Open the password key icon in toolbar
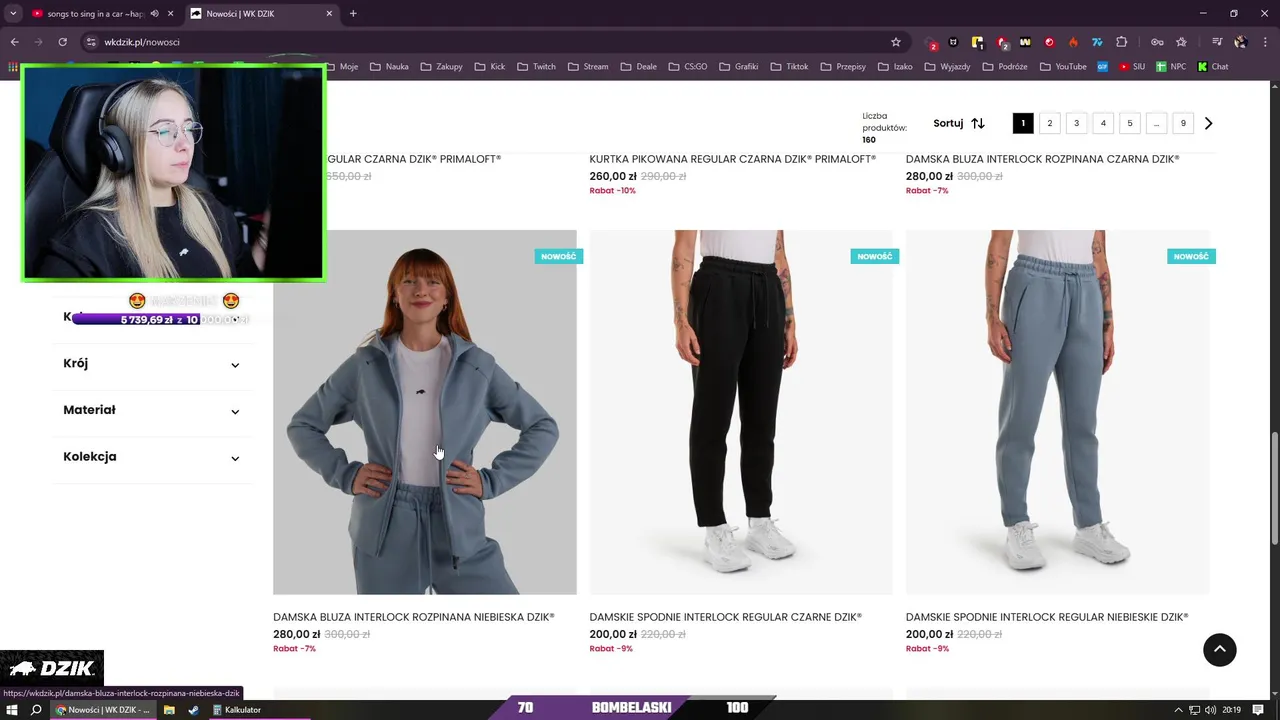 pyautogui.click(x=1157, y=42)
